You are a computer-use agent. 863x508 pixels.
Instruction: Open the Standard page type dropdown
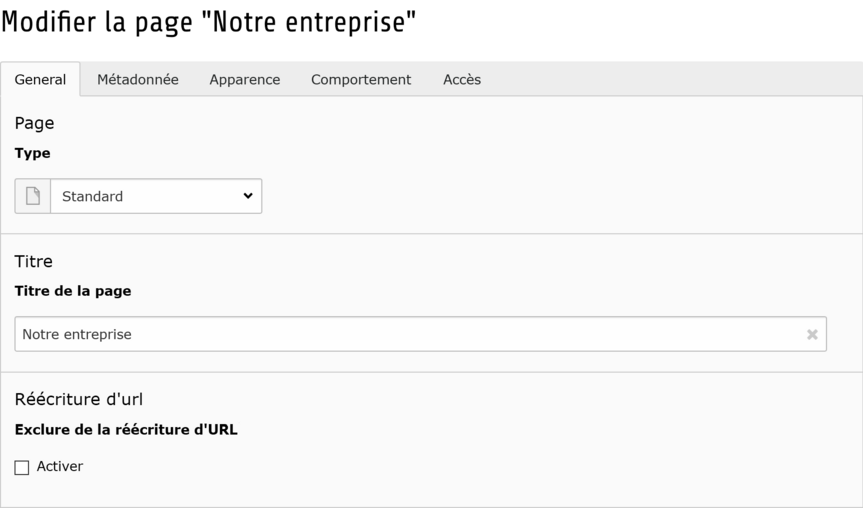coord(155,196)
